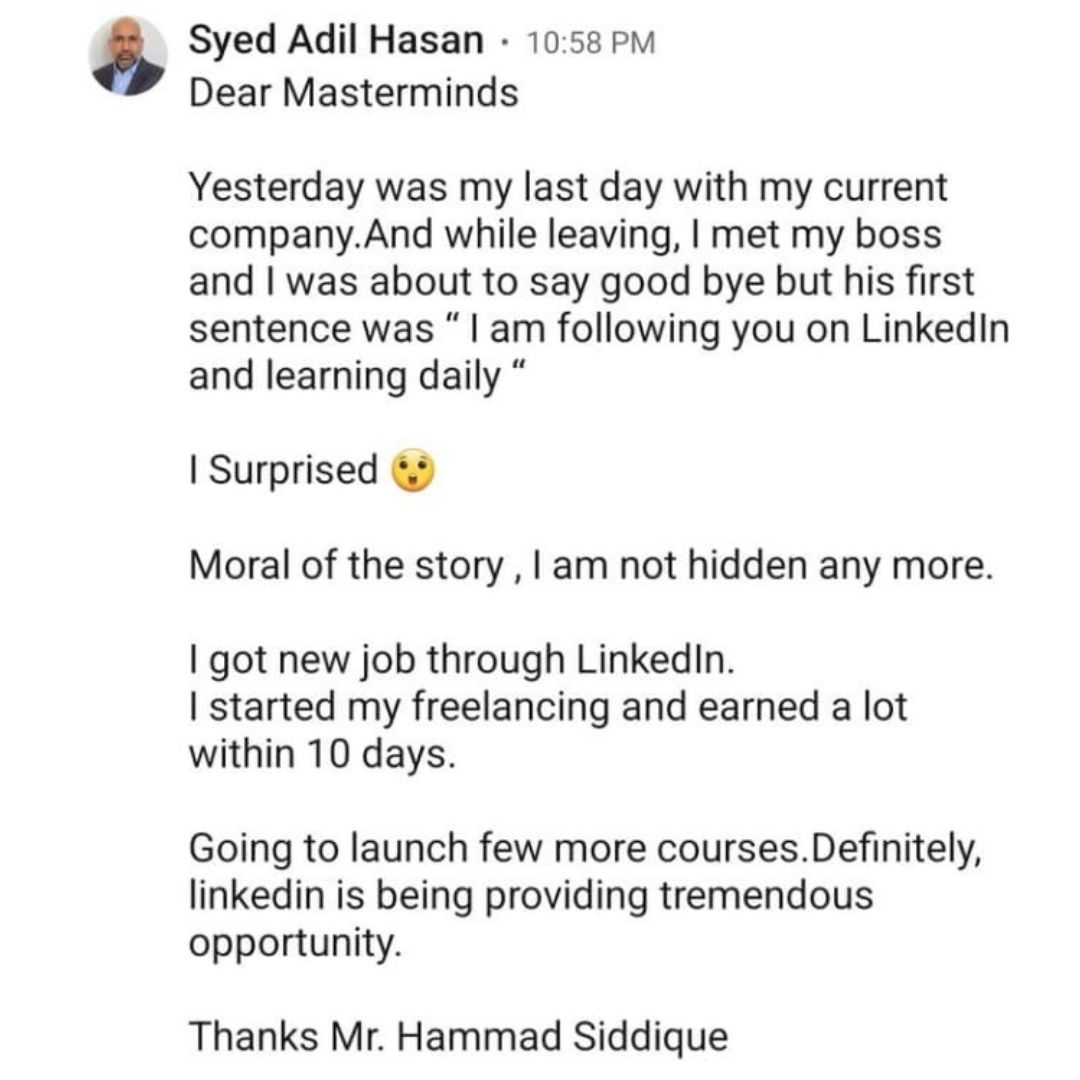
Task: Click the 'within 10 days.' text
Action: click(322, 754)
